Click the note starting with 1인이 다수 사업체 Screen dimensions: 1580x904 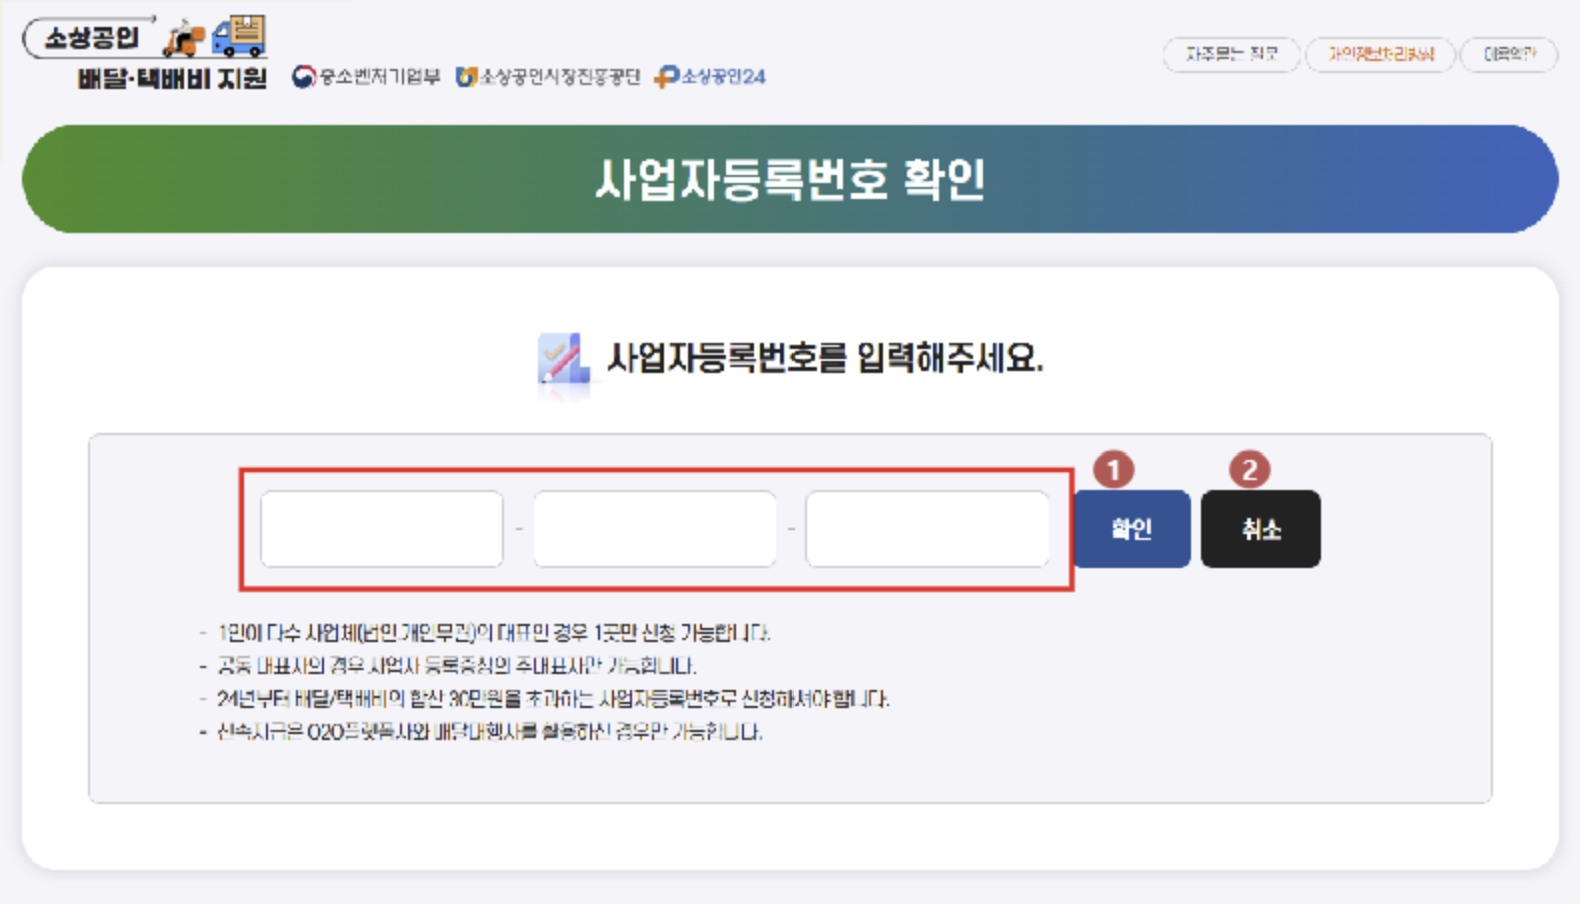pos(493,633)
